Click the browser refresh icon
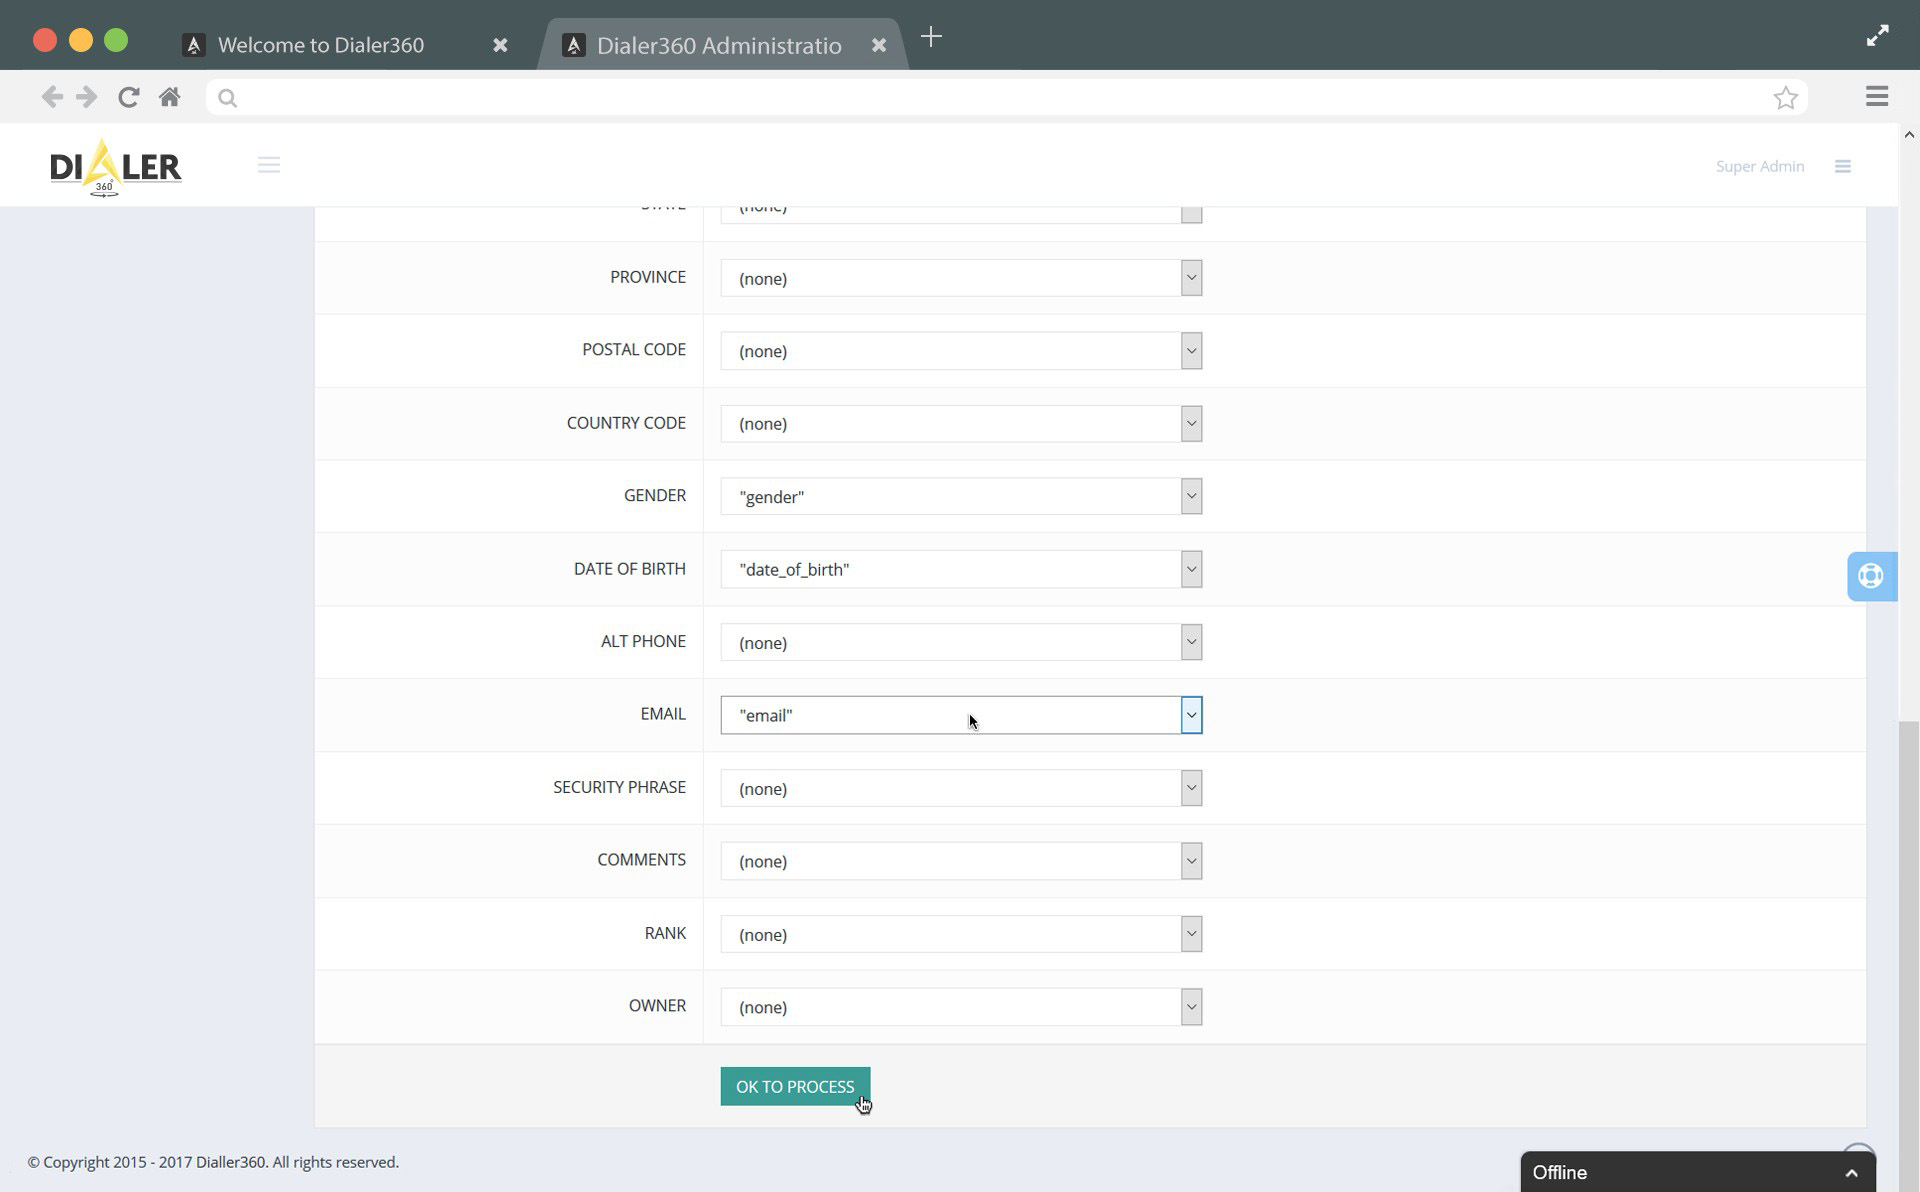Viewport: 1920px width, 1192px height. [129, 98]
